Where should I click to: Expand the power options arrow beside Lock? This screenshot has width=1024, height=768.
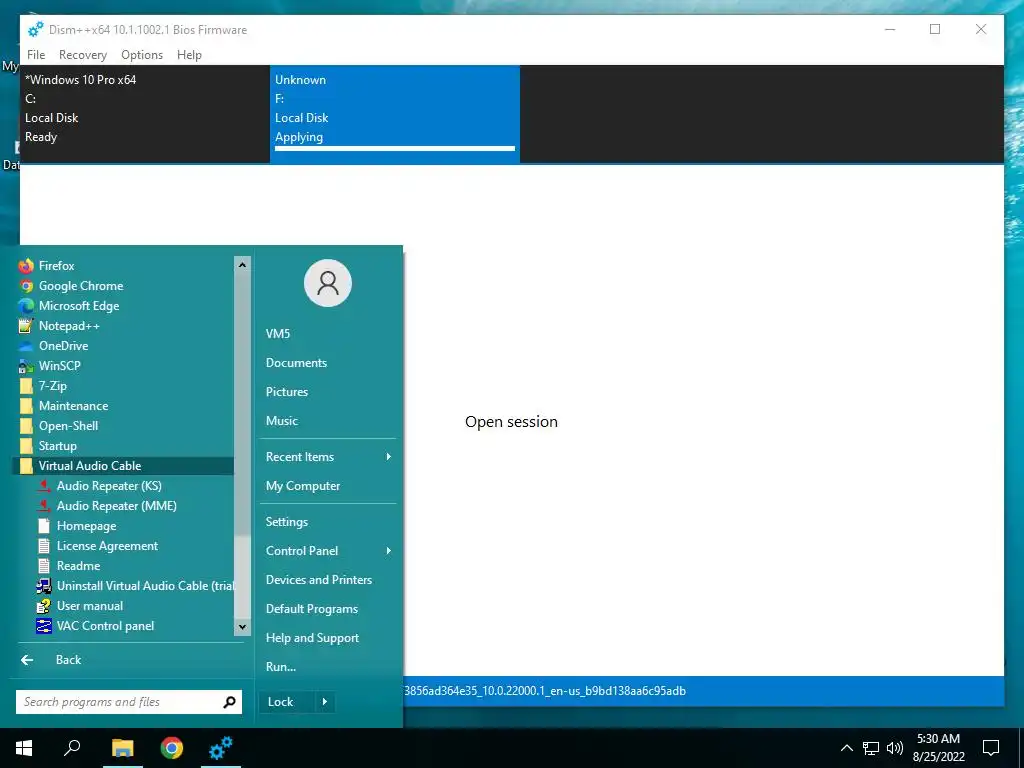pos(325,702)
